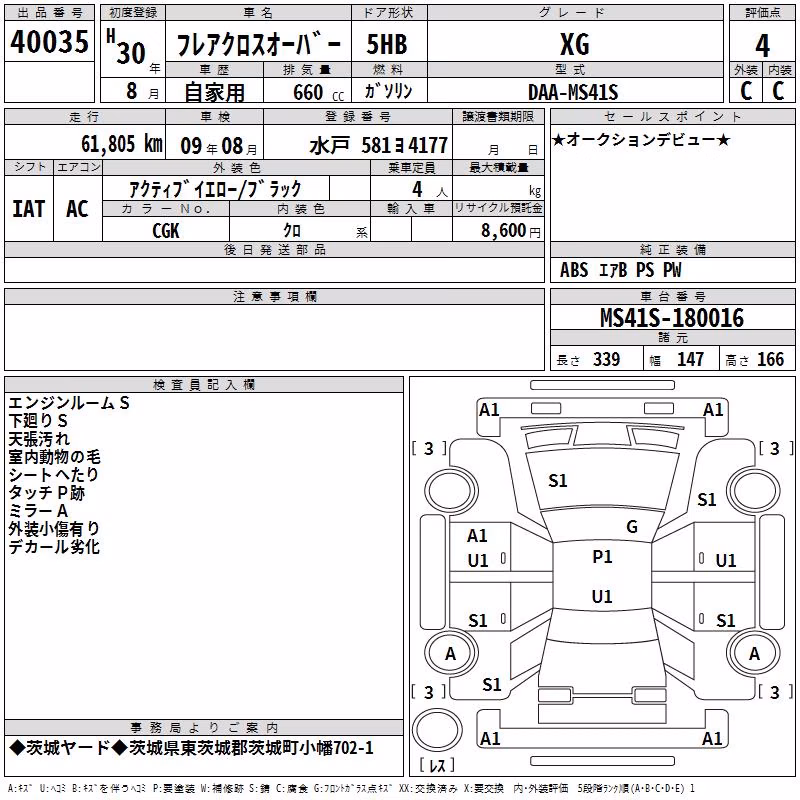Select the P1 mark on the roof diagram
This screenshot has width=800, height=800.
(602, 557)
